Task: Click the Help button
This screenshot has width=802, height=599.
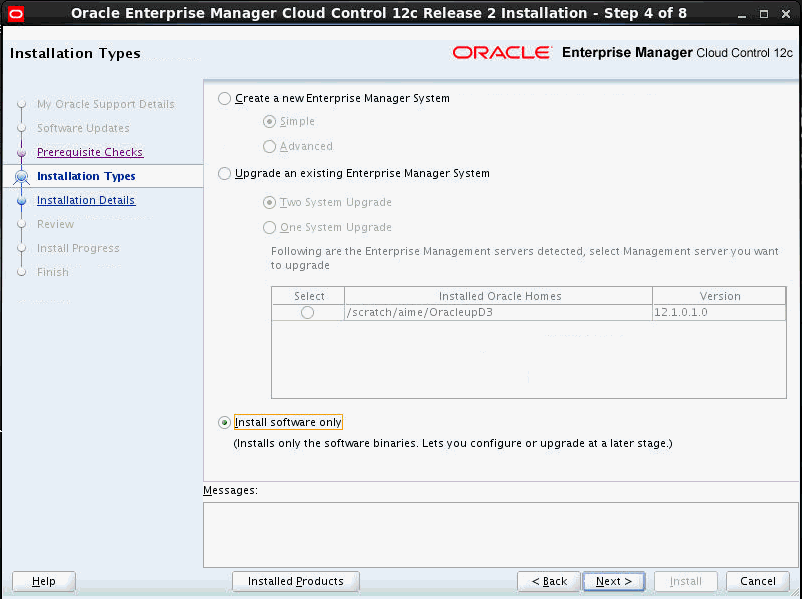Action: click(x=43, y=582)
